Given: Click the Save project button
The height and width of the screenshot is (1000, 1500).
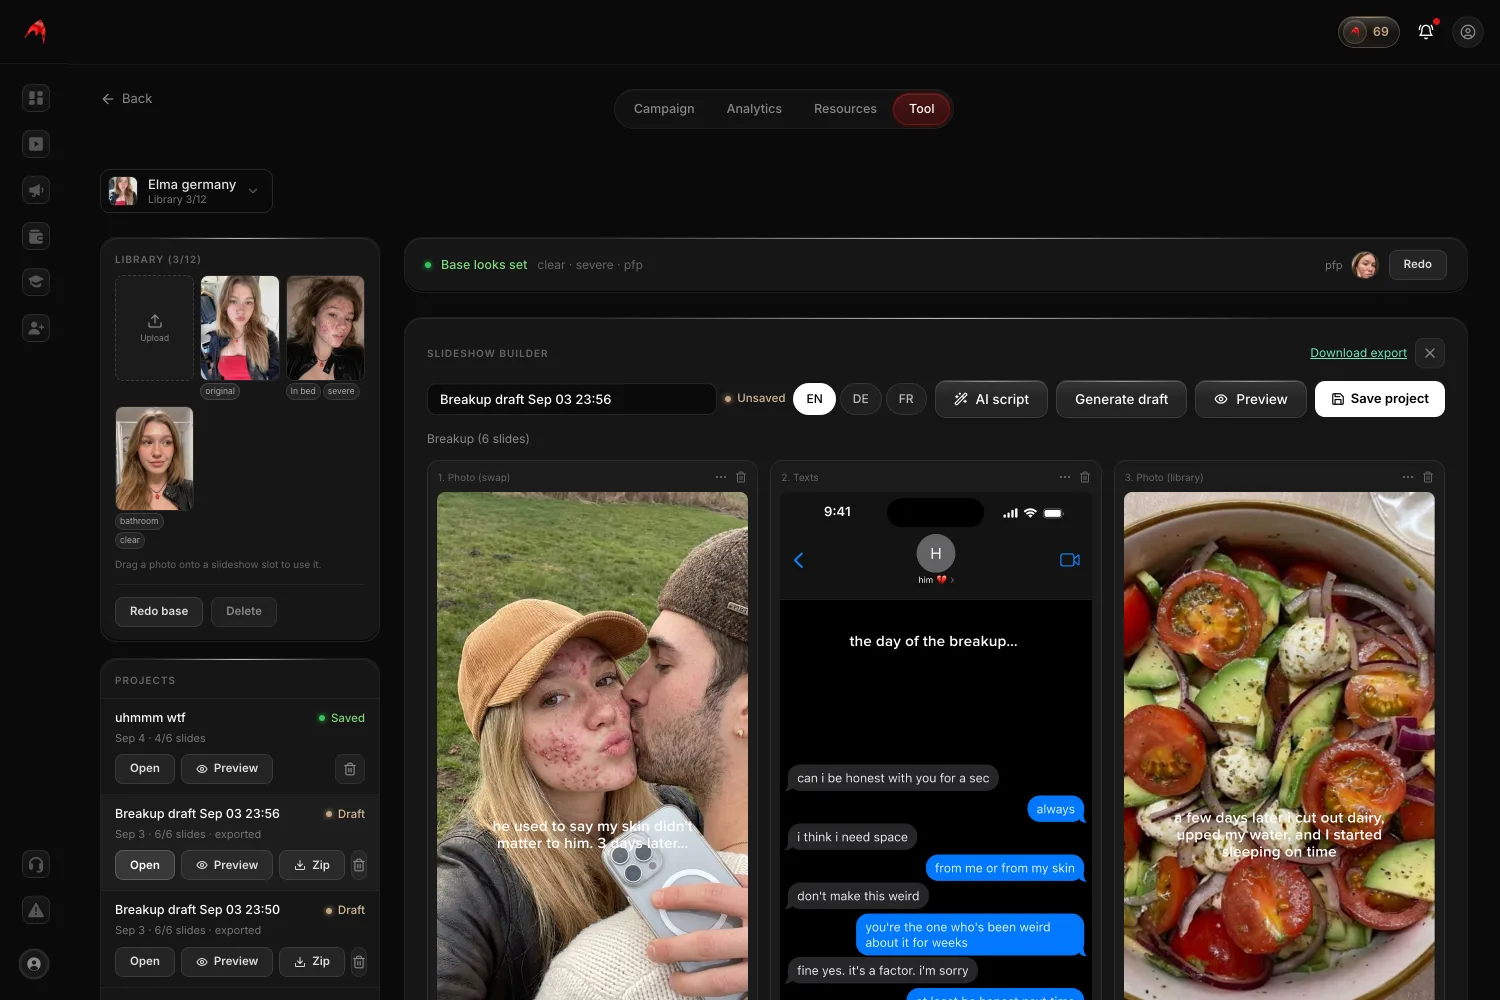Looking at the screenshot, I should [1380, 399].
